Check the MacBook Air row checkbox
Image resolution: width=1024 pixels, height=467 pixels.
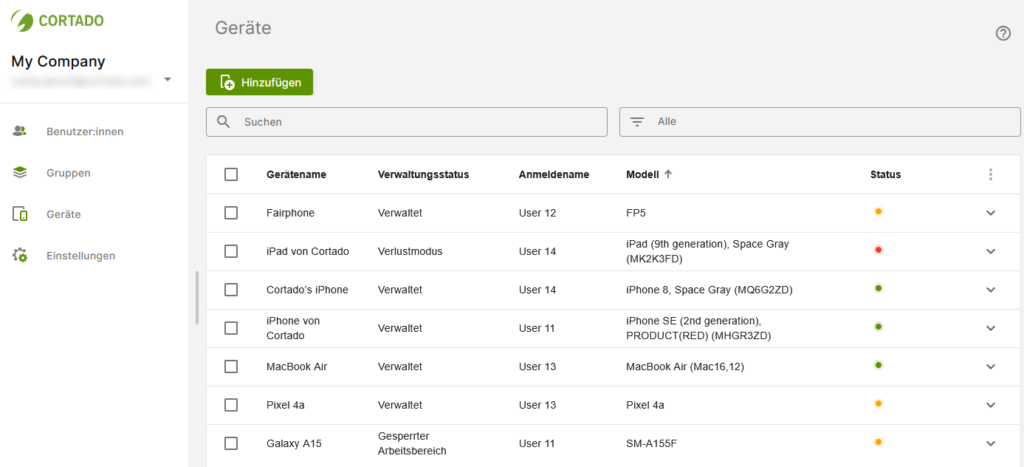[231, 367]
